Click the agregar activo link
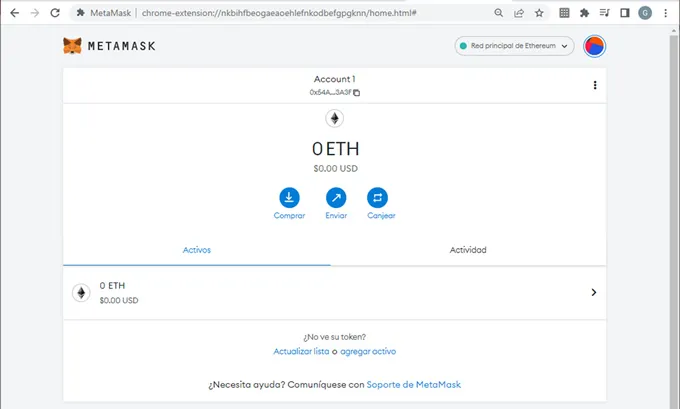This screenshot has height=409, width=680. tap(370, 351)
